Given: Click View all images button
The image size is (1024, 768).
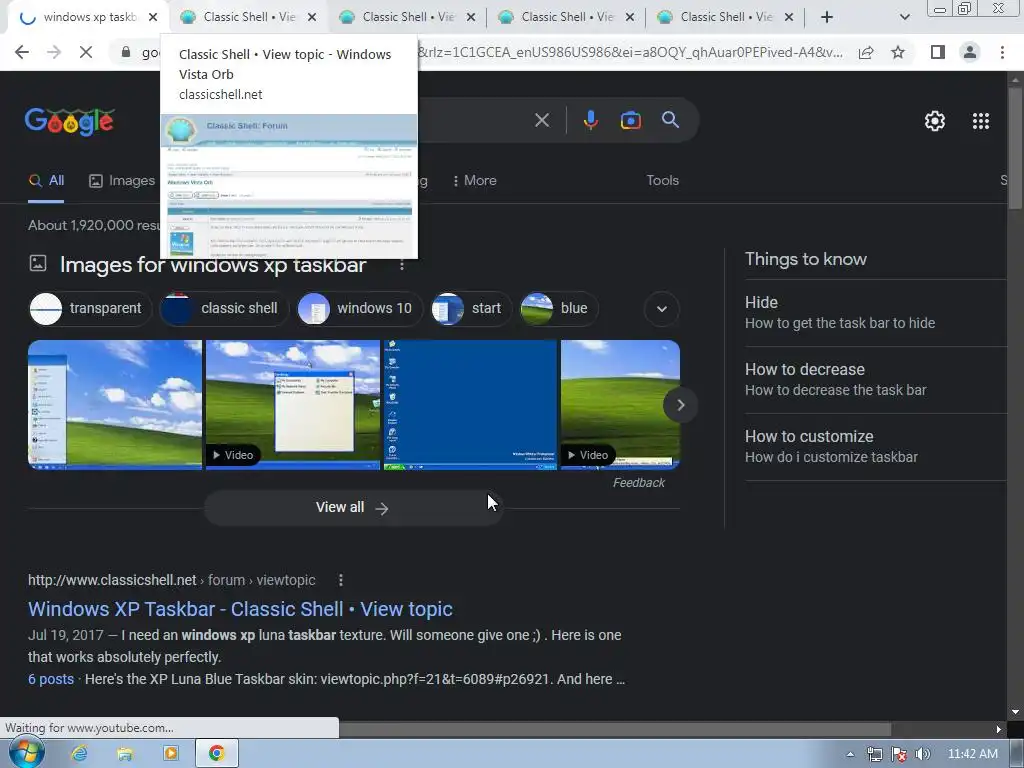Looking at the screenshot, I should point(352,507).
